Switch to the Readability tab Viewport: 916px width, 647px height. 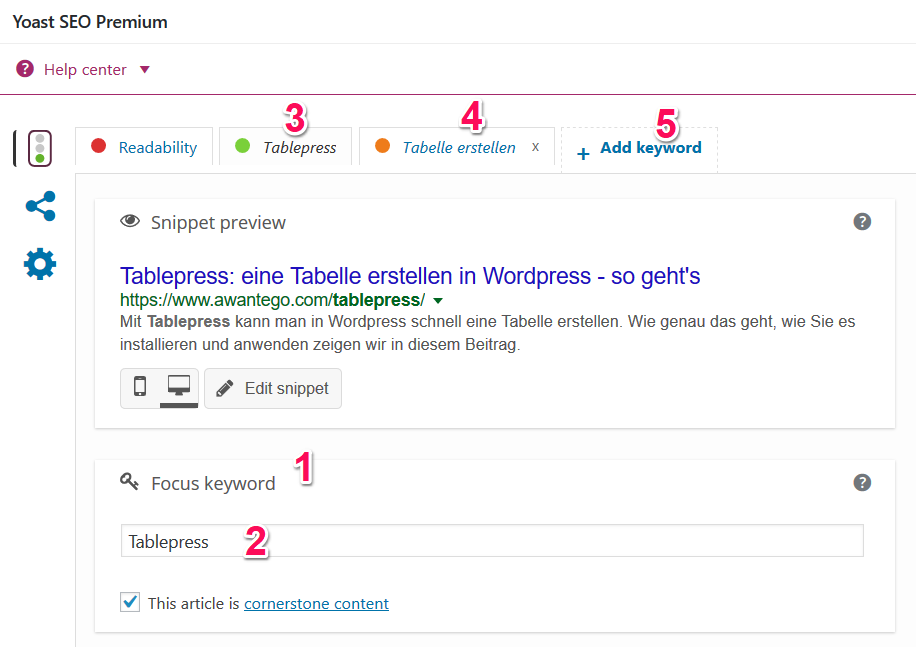point(144,147)
